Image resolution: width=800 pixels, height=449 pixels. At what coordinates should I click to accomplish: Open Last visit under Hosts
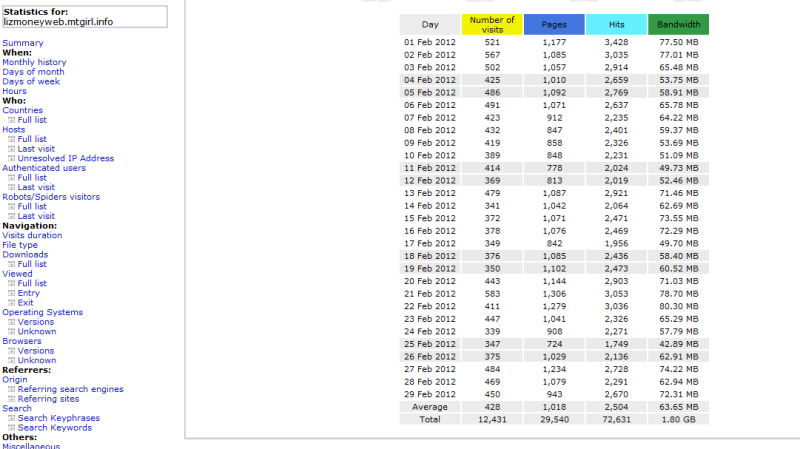(36, 149)
